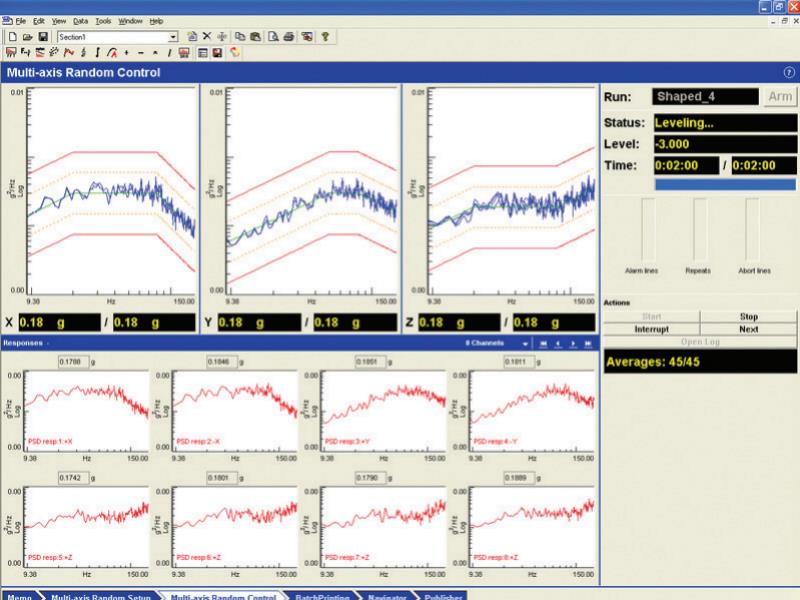Jump to first response channel page

click(x=543, y=343)
